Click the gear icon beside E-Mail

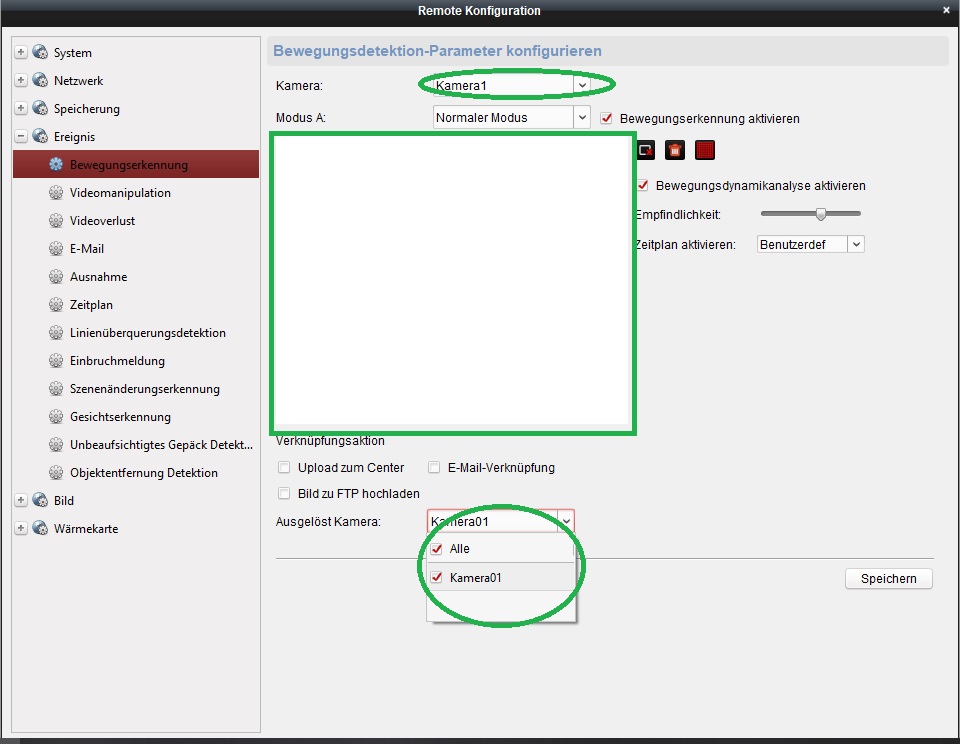[56, 249]
